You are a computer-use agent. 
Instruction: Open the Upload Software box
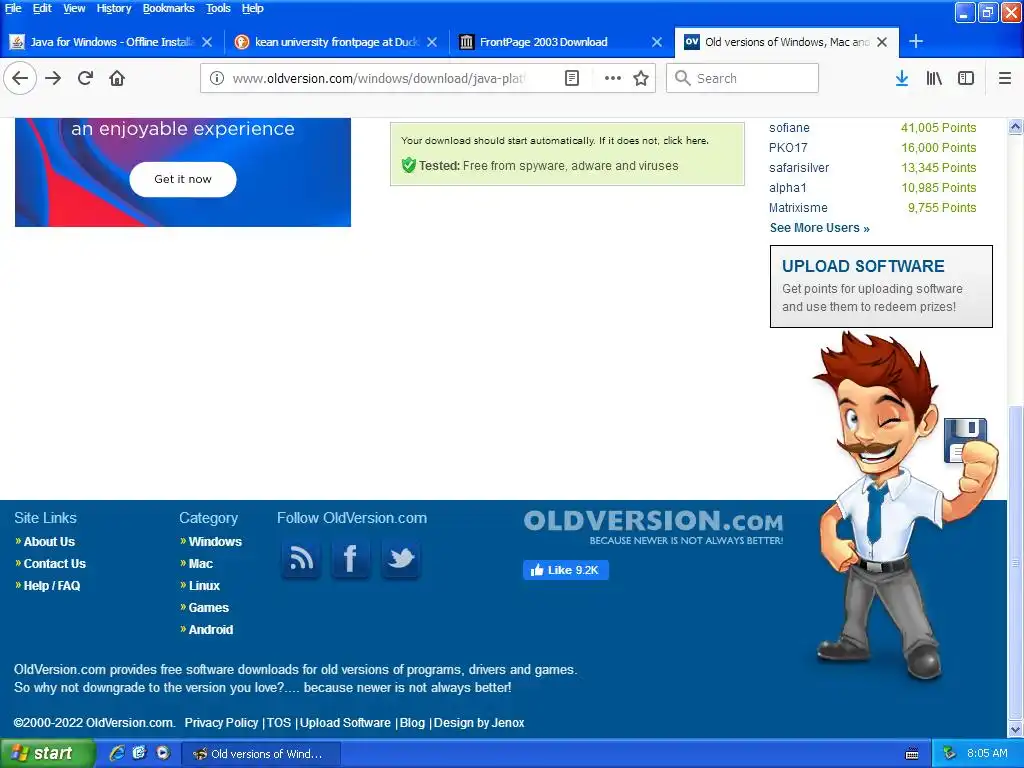(881, 286)
